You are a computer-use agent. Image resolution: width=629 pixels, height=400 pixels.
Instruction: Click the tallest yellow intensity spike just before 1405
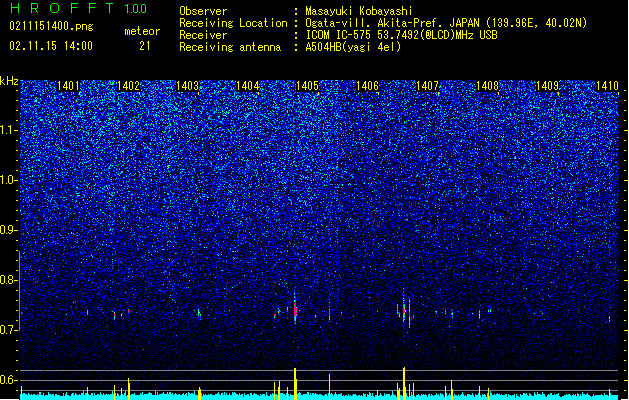295,384
